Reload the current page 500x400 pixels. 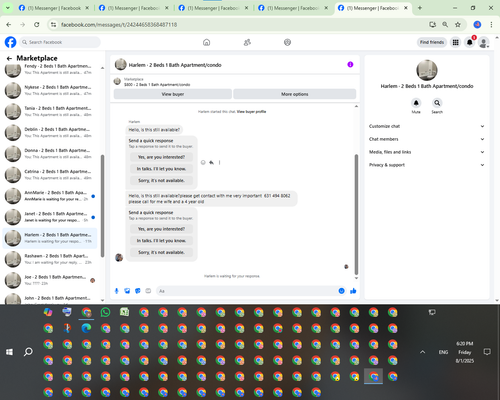[x=37, y=25]
